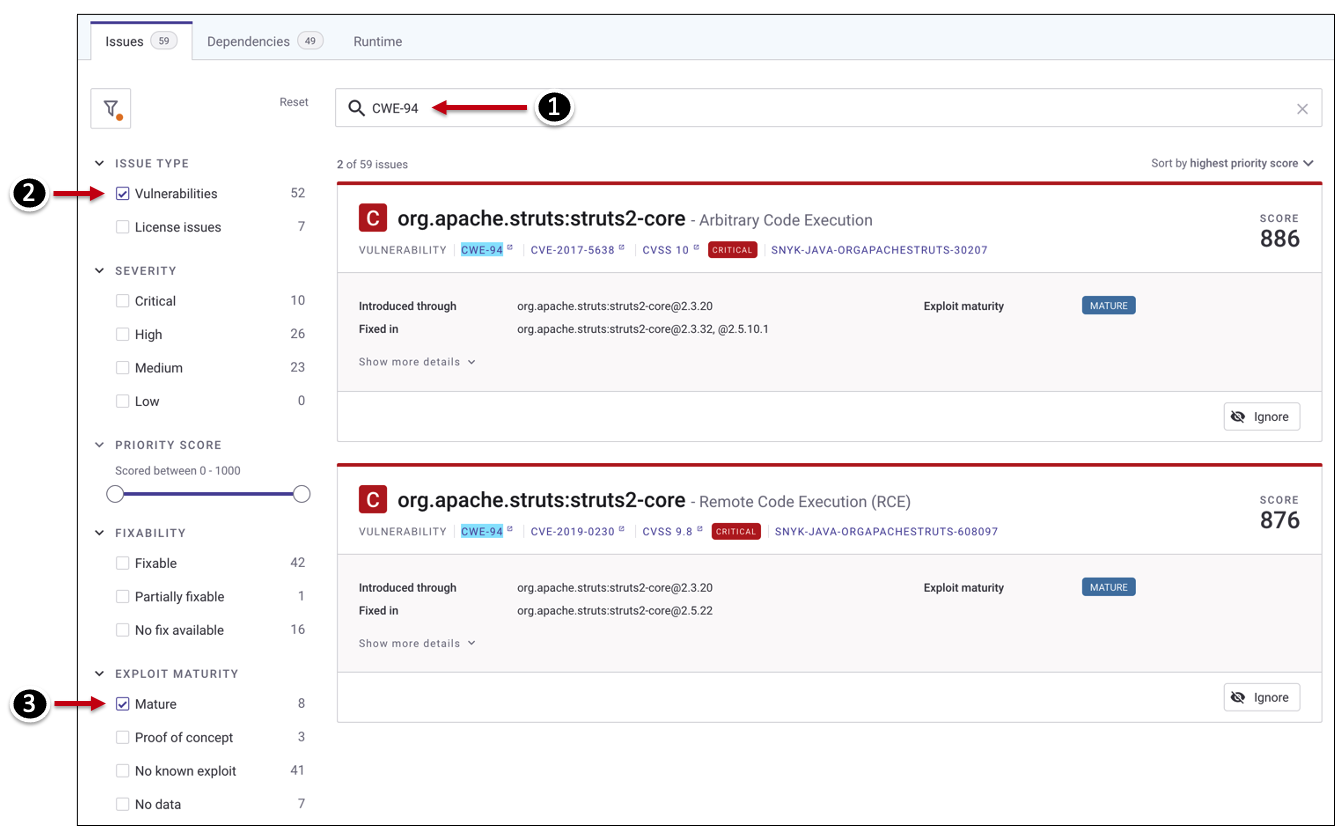Check the Proof of concept checkbox
Screen dimensions: 1338x833
(122, 737)
